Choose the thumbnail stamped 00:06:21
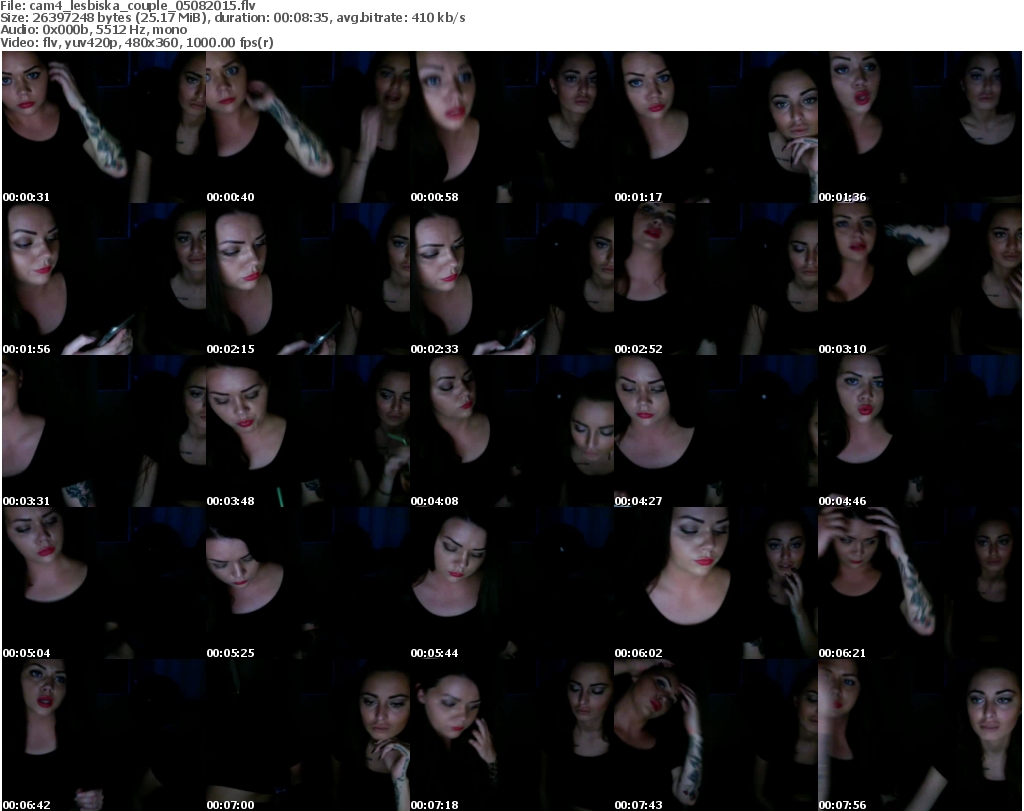Image resolution: width=1024 pixels, height=811 pixels. (920, 583)
